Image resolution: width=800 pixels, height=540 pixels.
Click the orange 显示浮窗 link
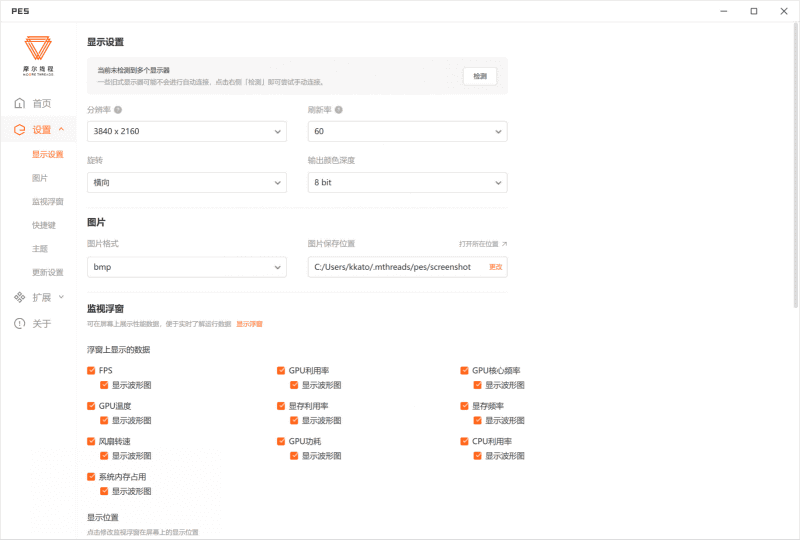(249, 324)
